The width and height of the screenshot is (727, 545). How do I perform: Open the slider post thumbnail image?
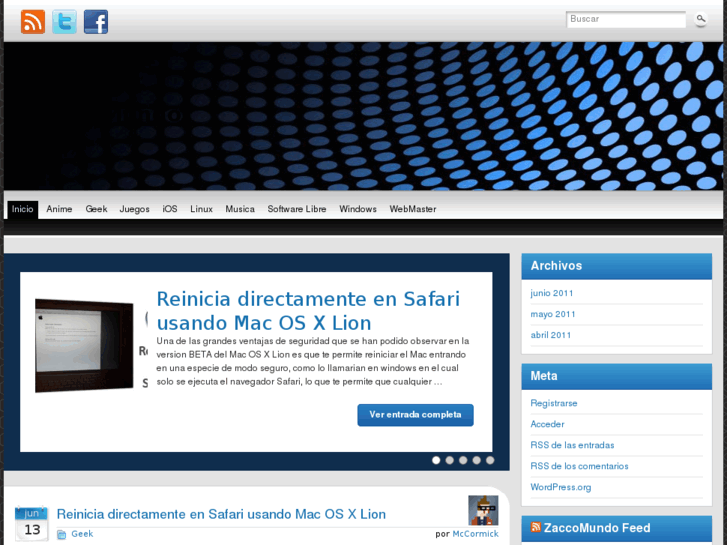pyautogui.click(x=84, y=346)
